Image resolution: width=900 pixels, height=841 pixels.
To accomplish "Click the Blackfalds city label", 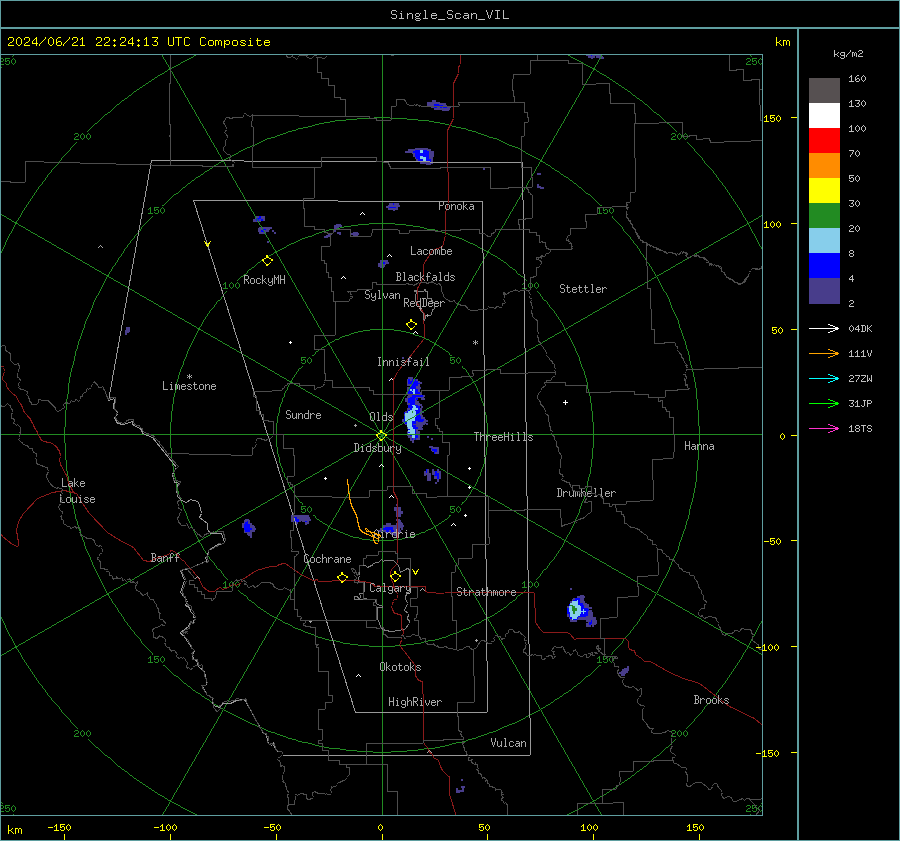I will point(425,277).
